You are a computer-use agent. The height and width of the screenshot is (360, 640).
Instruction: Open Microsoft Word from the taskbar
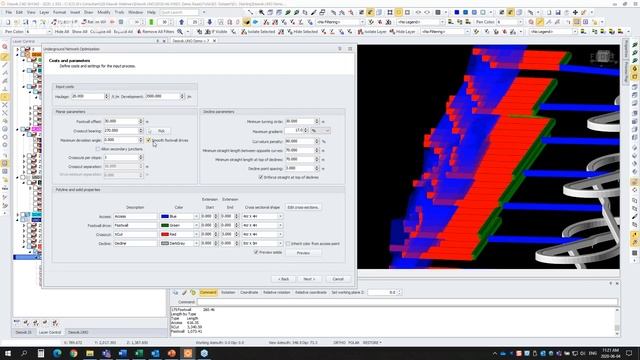pyautogui.click(x=122, y=353)
